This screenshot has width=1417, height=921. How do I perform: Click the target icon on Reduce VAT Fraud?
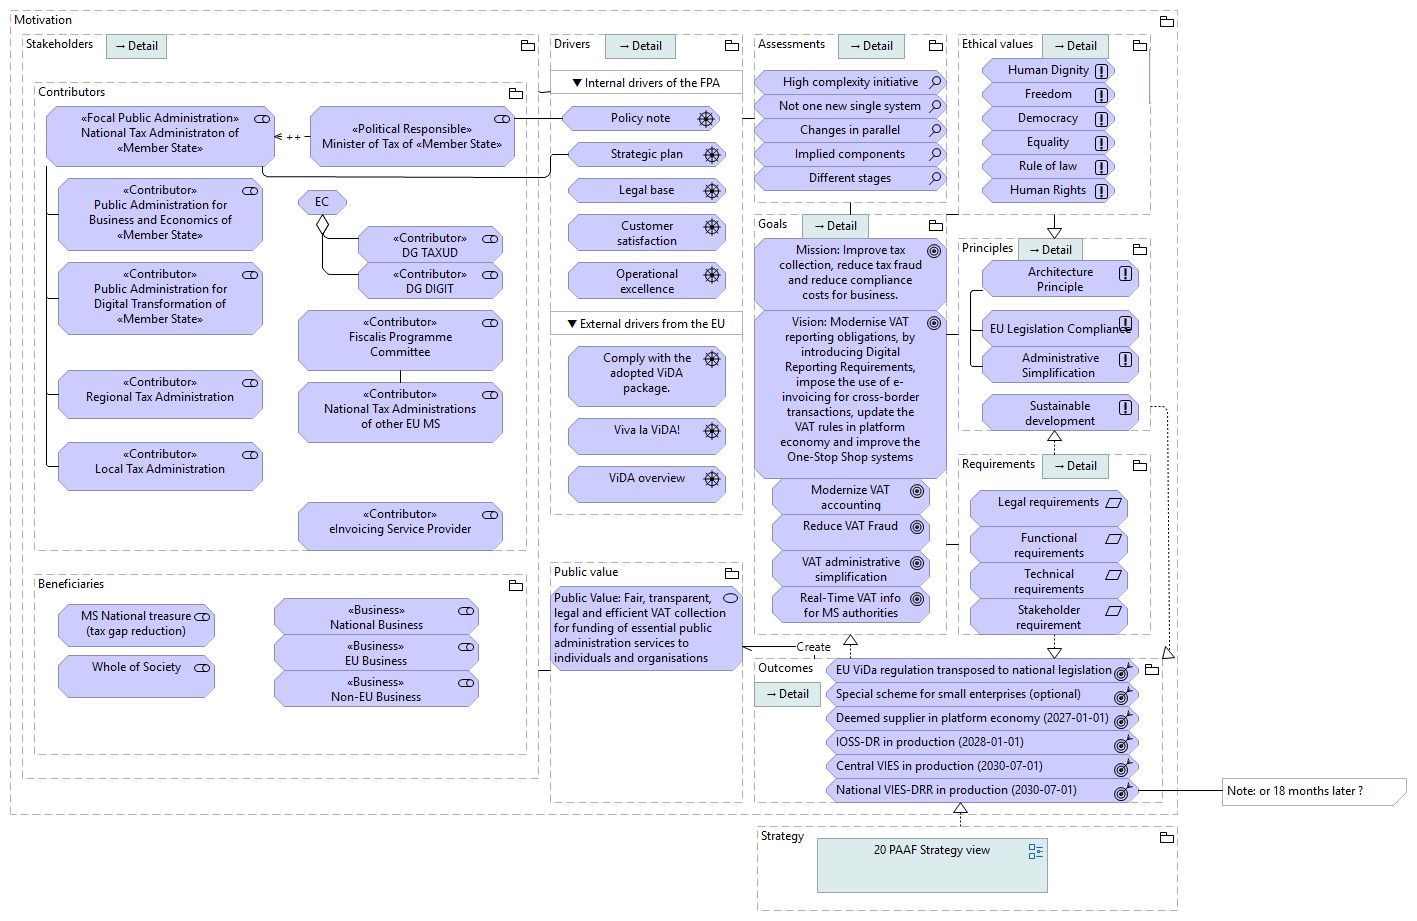916,527
